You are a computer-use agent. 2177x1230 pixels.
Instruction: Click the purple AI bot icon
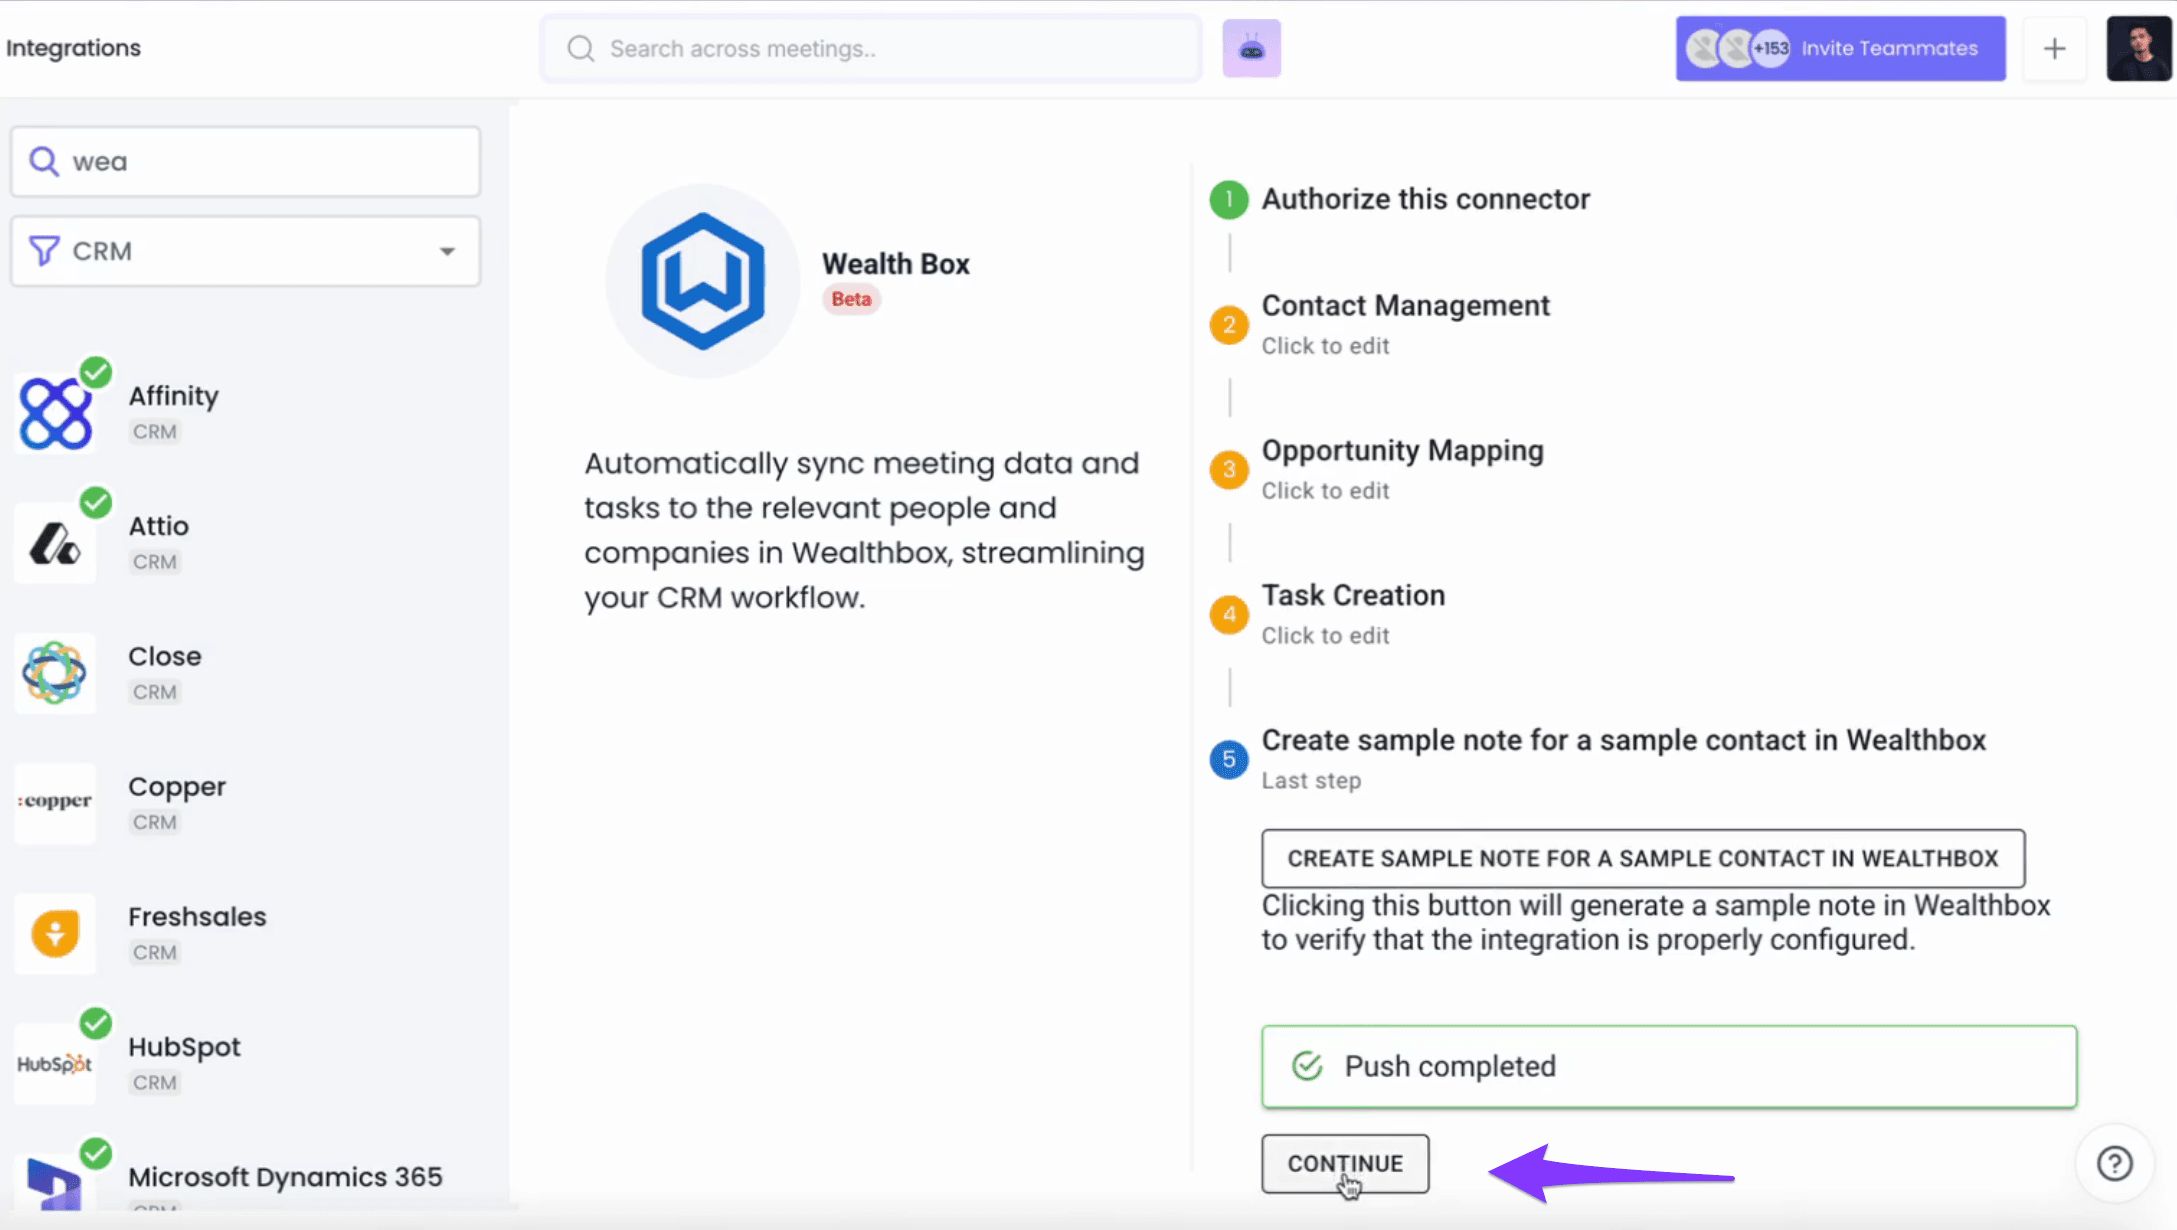point(1251,48)
